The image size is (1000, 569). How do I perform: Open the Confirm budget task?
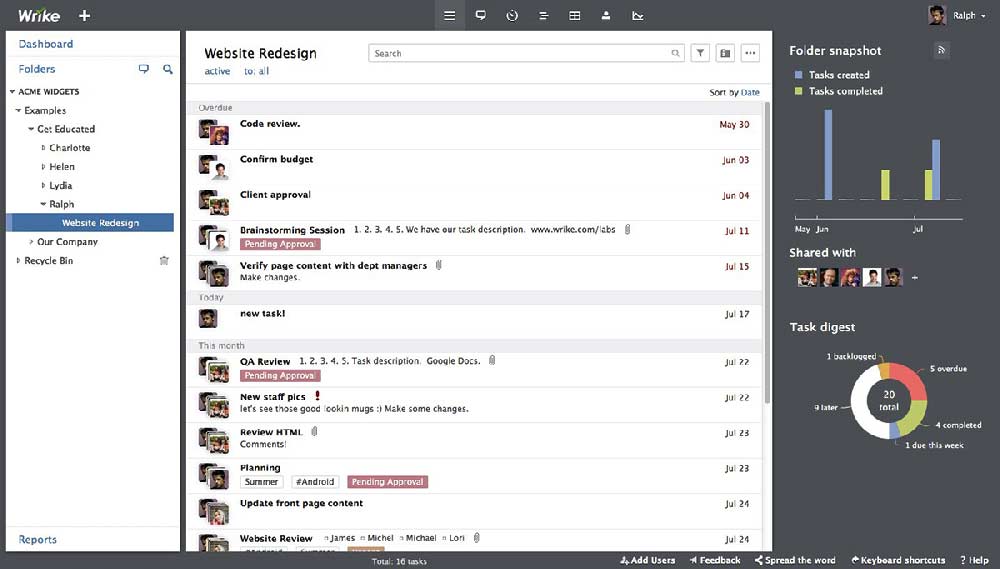tap(276, 159)
